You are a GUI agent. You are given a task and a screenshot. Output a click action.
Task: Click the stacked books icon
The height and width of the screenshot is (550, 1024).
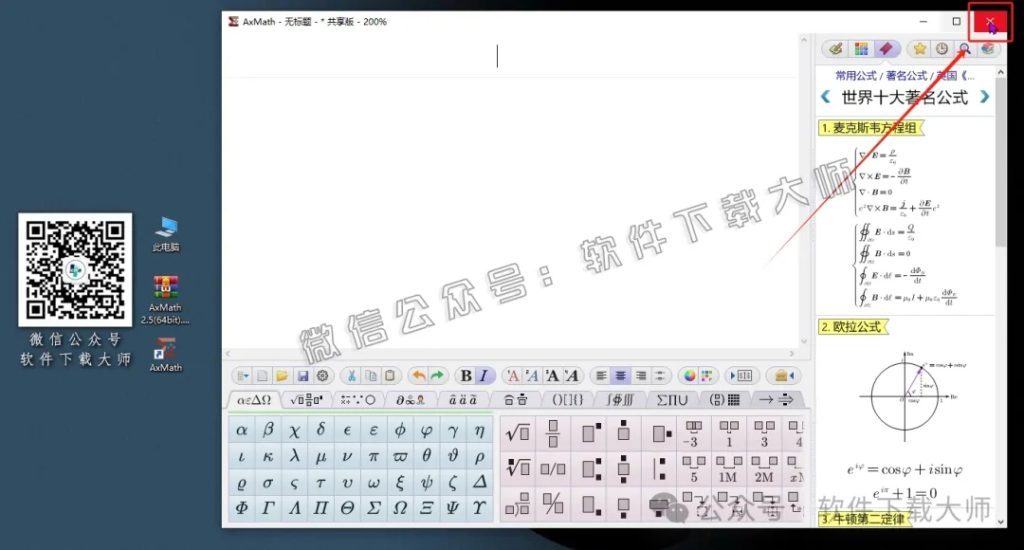coord(987,48)
